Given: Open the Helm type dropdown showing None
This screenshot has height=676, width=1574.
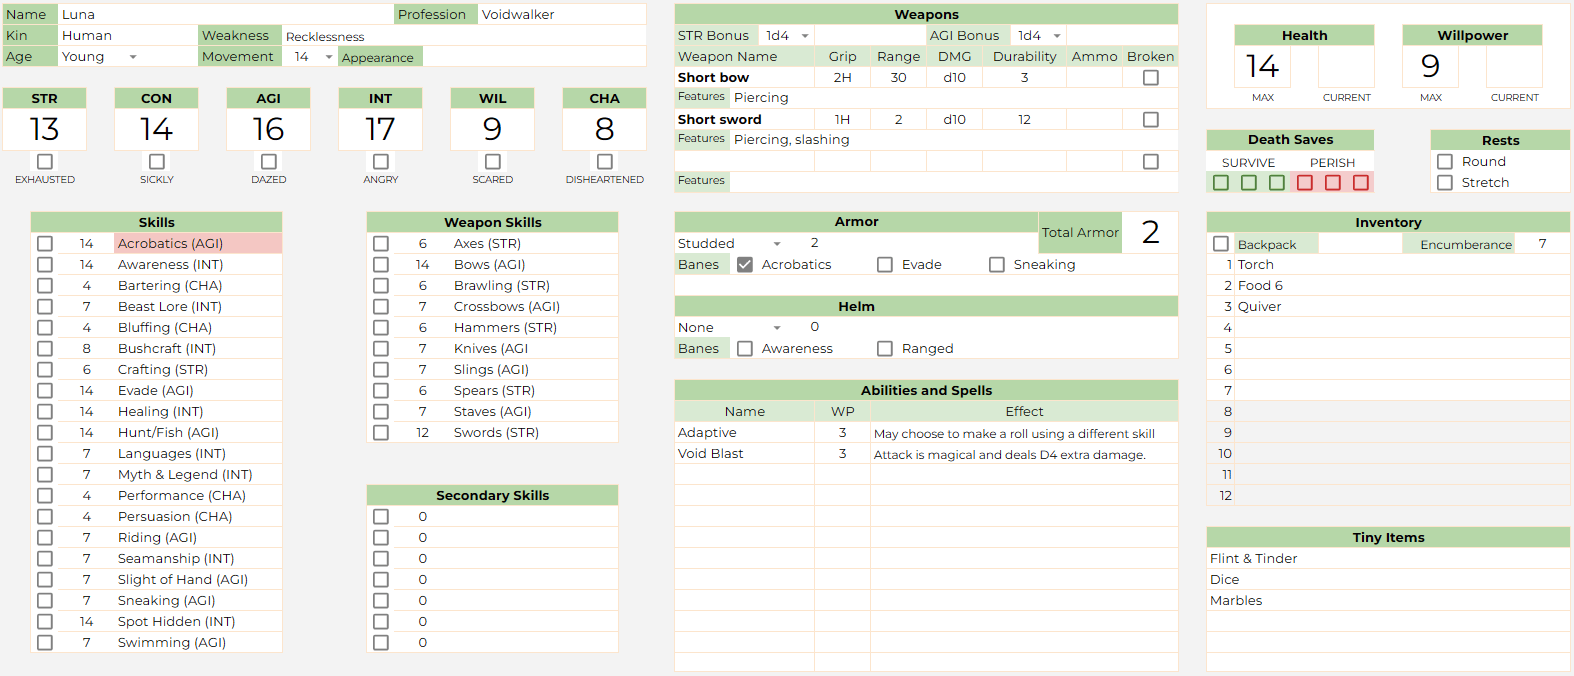Looking at the screenshot, I should tap(777, 328).
